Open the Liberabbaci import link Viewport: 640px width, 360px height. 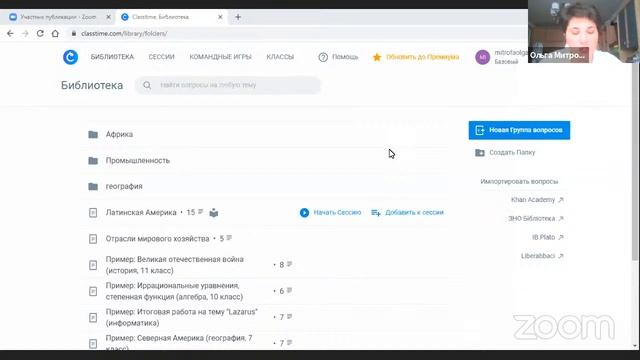coord(542,256)
